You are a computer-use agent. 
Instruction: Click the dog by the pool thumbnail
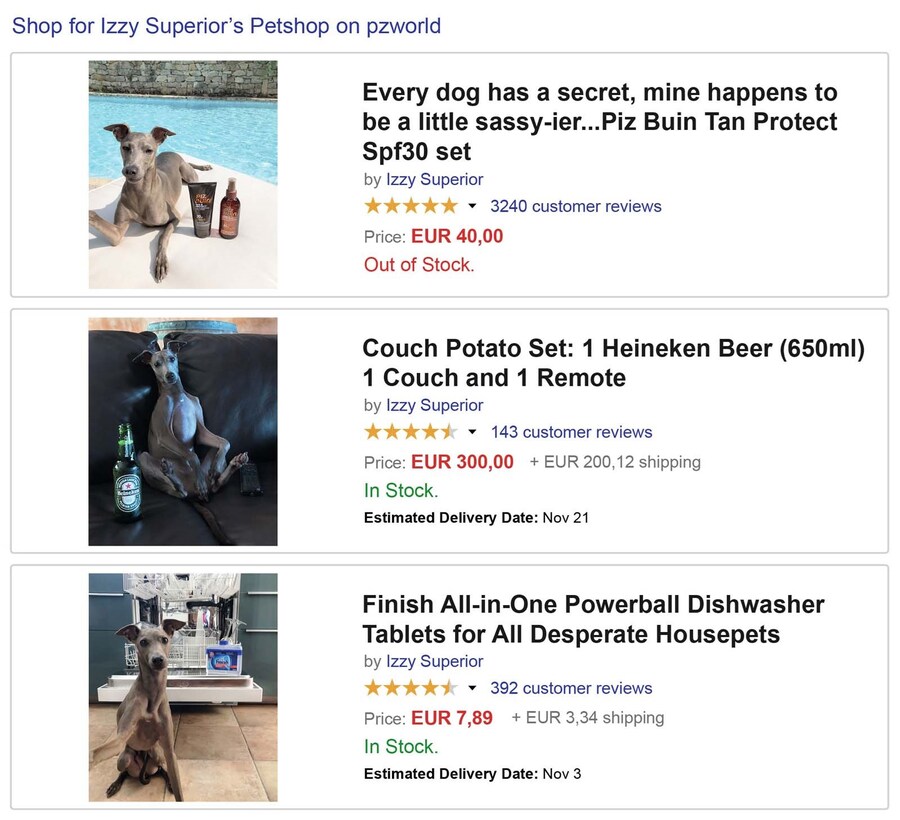[x=183, y=175]
